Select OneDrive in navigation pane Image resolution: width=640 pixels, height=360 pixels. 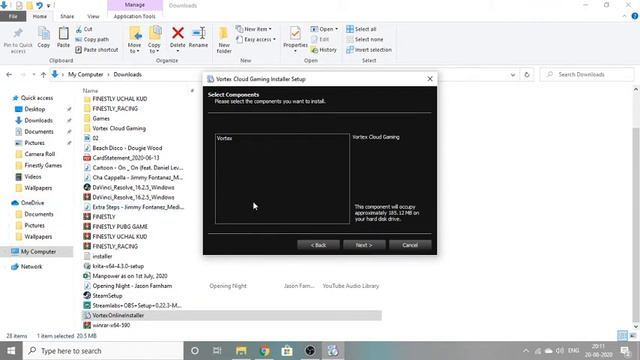pos(32,203)
